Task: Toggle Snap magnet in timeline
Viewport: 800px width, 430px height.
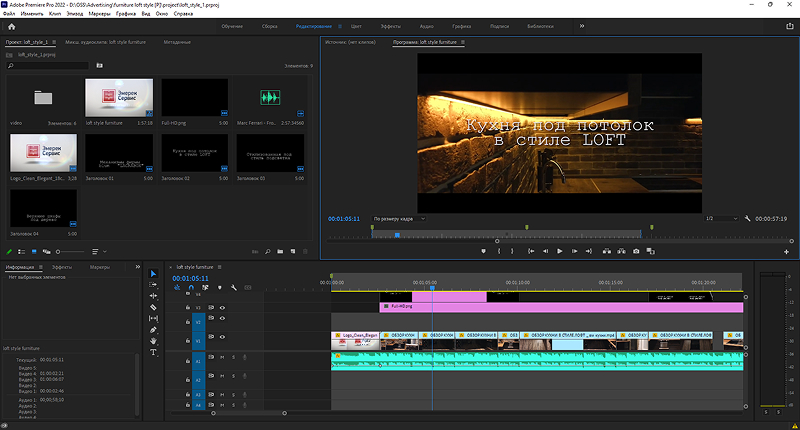Action: point(191,288)
